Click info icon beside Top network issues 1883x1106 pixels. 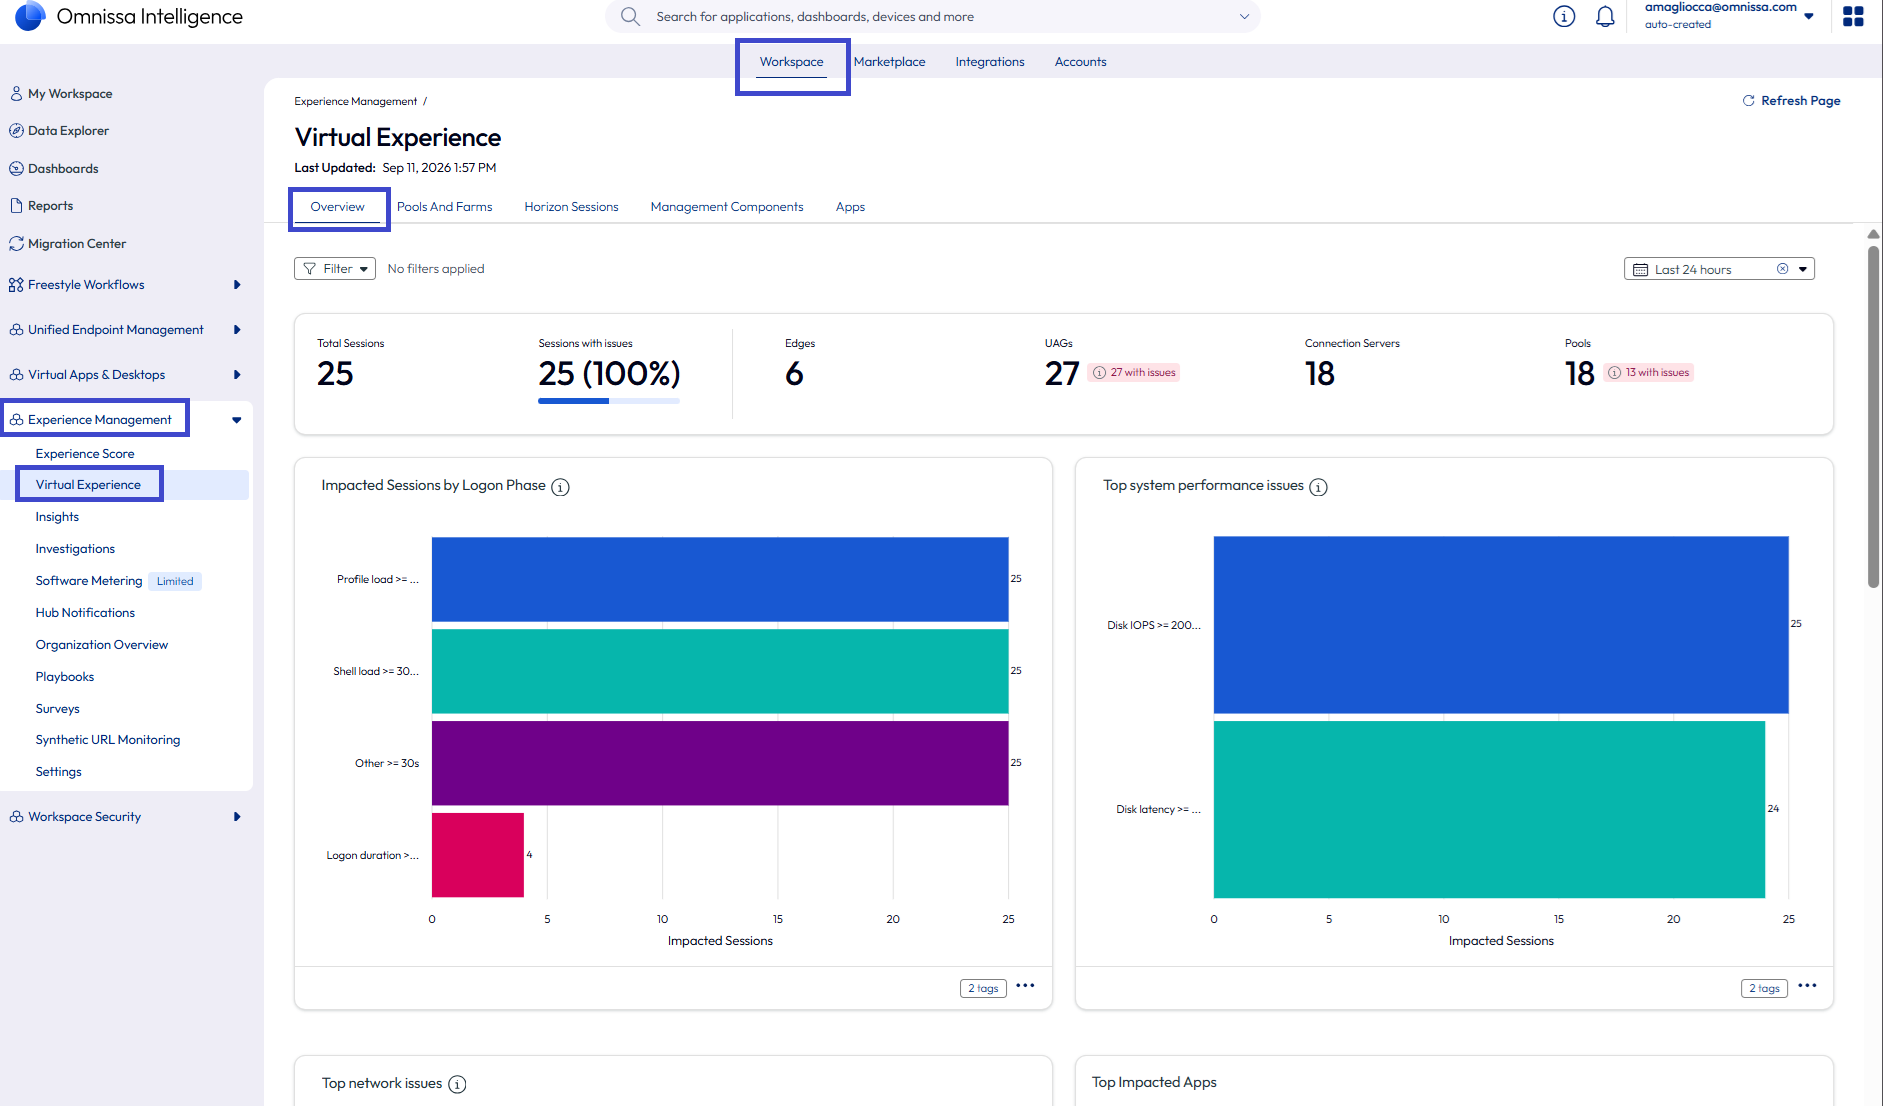point(457,1084)
